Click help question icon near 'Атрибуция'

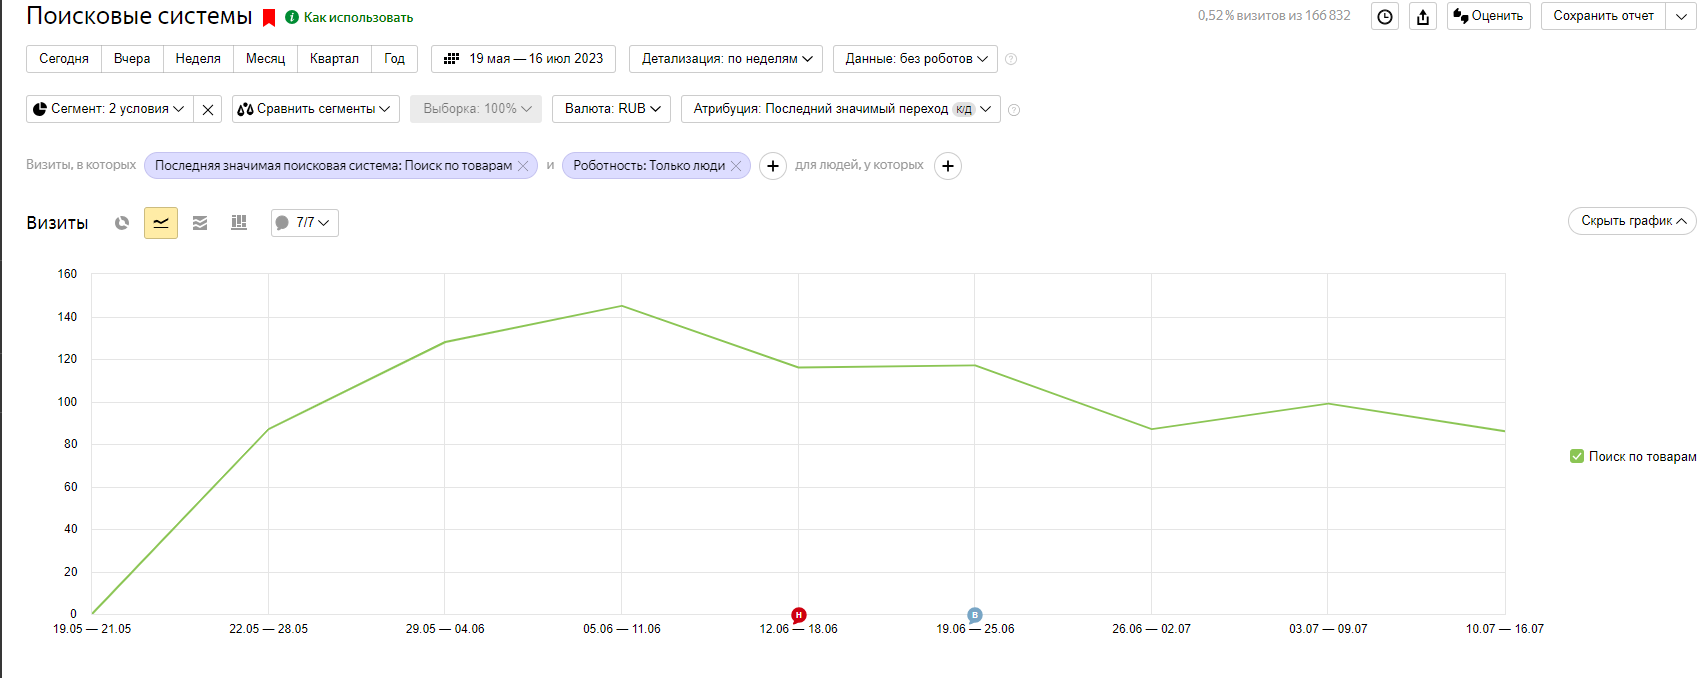pyautogui.click(x=1014, y=110)
